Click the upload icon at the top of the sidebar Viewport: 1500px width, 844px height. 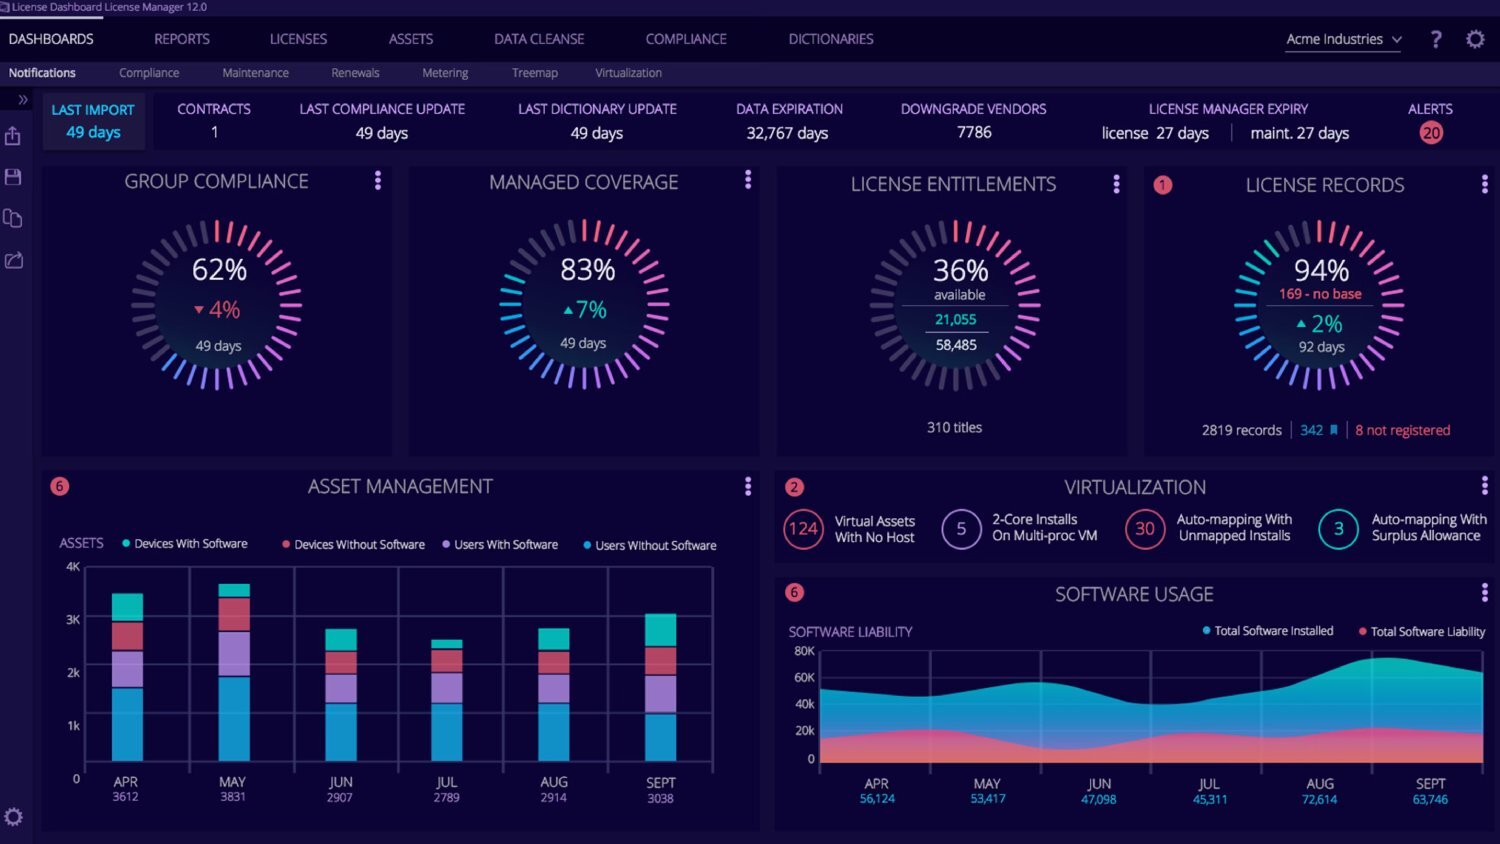click(13, 135)
